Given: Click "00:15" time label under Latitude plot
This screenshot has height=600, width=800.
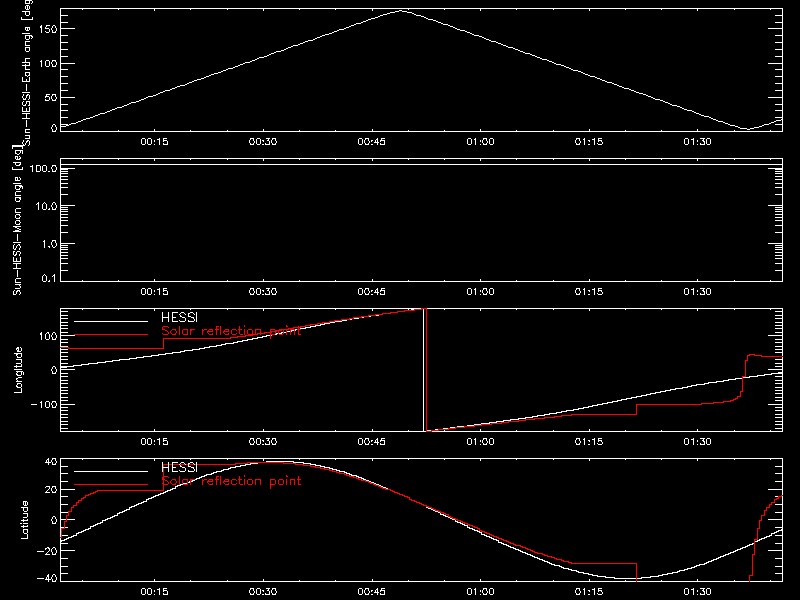Looking at the screenshot, I should tap(154, 592).
